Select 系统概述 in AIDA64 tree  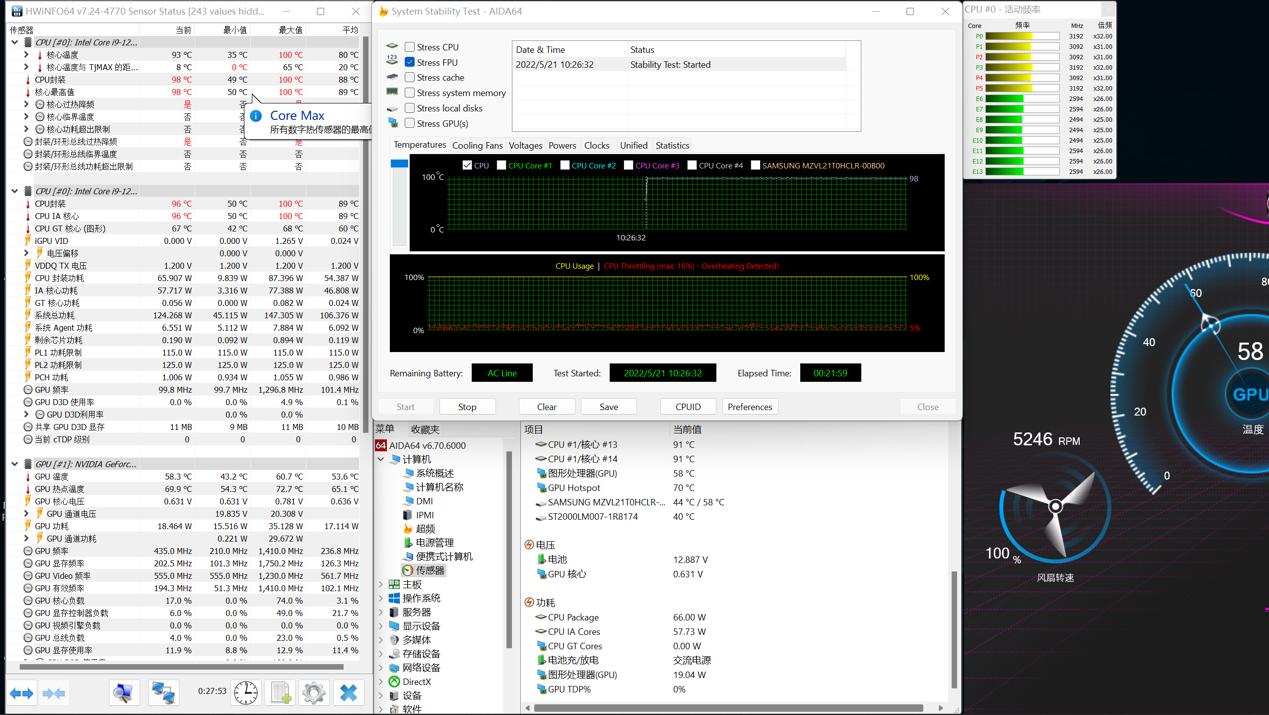[x=429, y=473]
